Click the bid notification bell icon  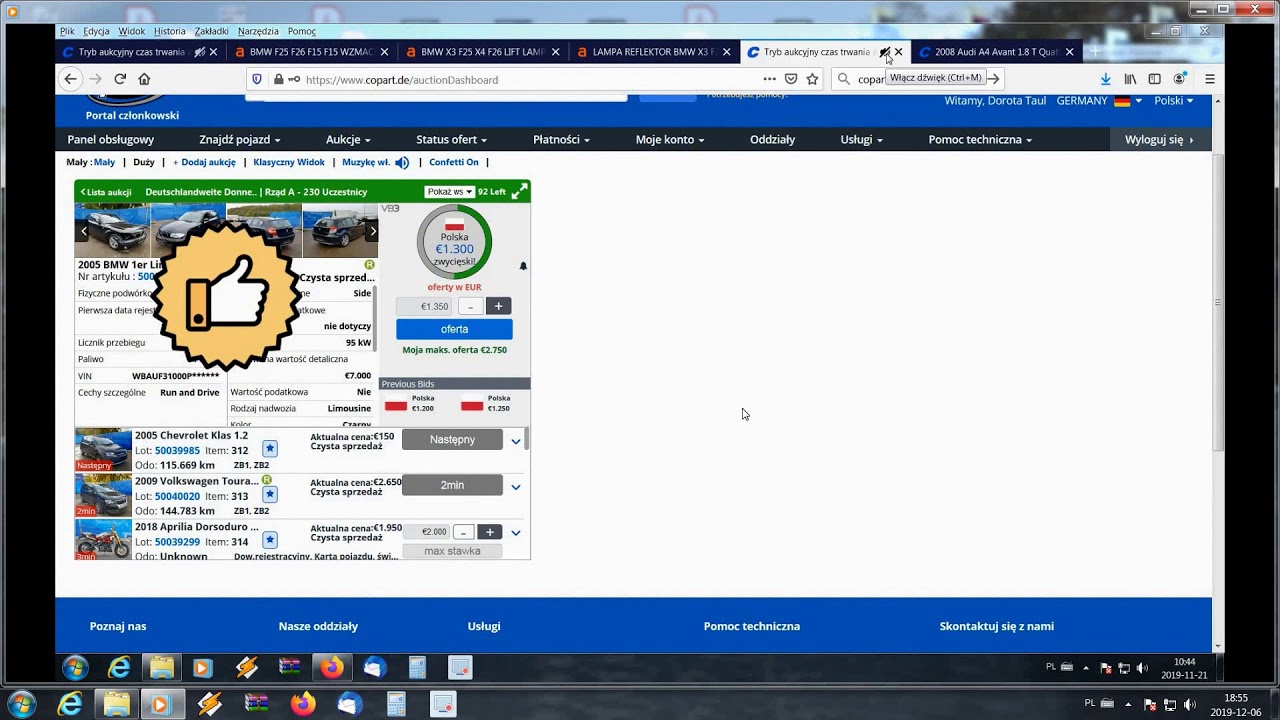click(523, 266)
